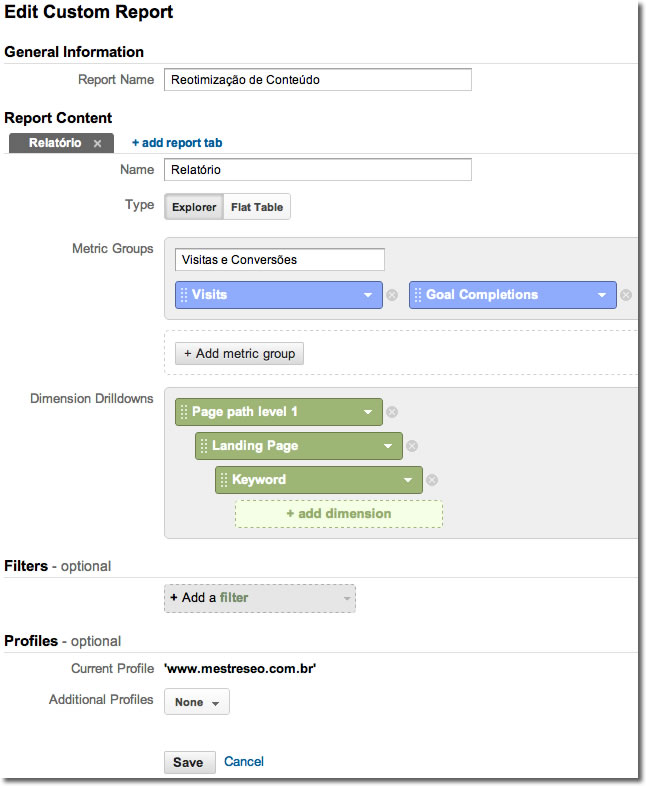Remove the Visits metric with its x icon
646x786 pixels.
click(x=392, y=295)
